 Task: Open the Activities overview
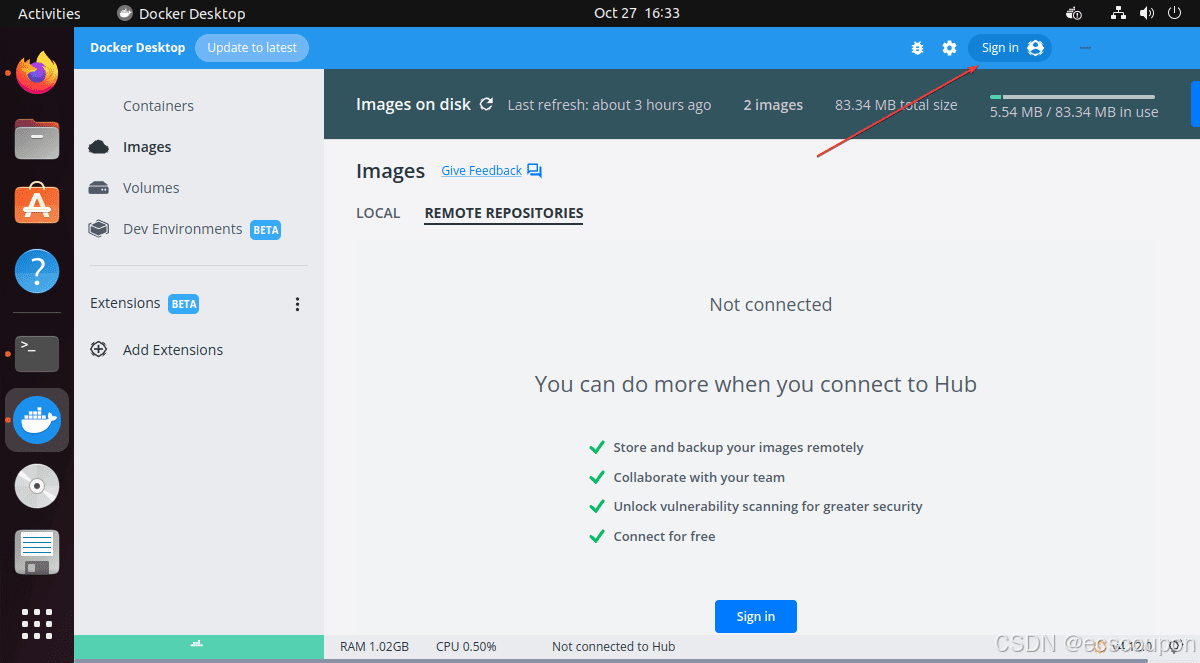[x=49, y=13]
